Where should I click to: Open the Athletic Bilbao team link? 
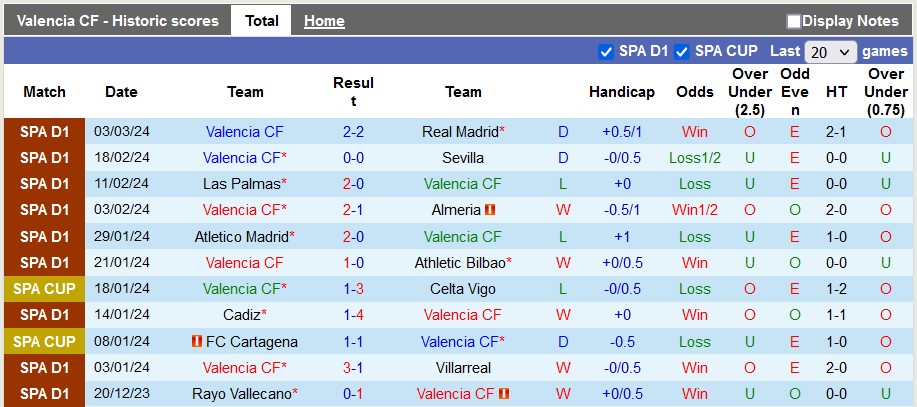point(460,262)
